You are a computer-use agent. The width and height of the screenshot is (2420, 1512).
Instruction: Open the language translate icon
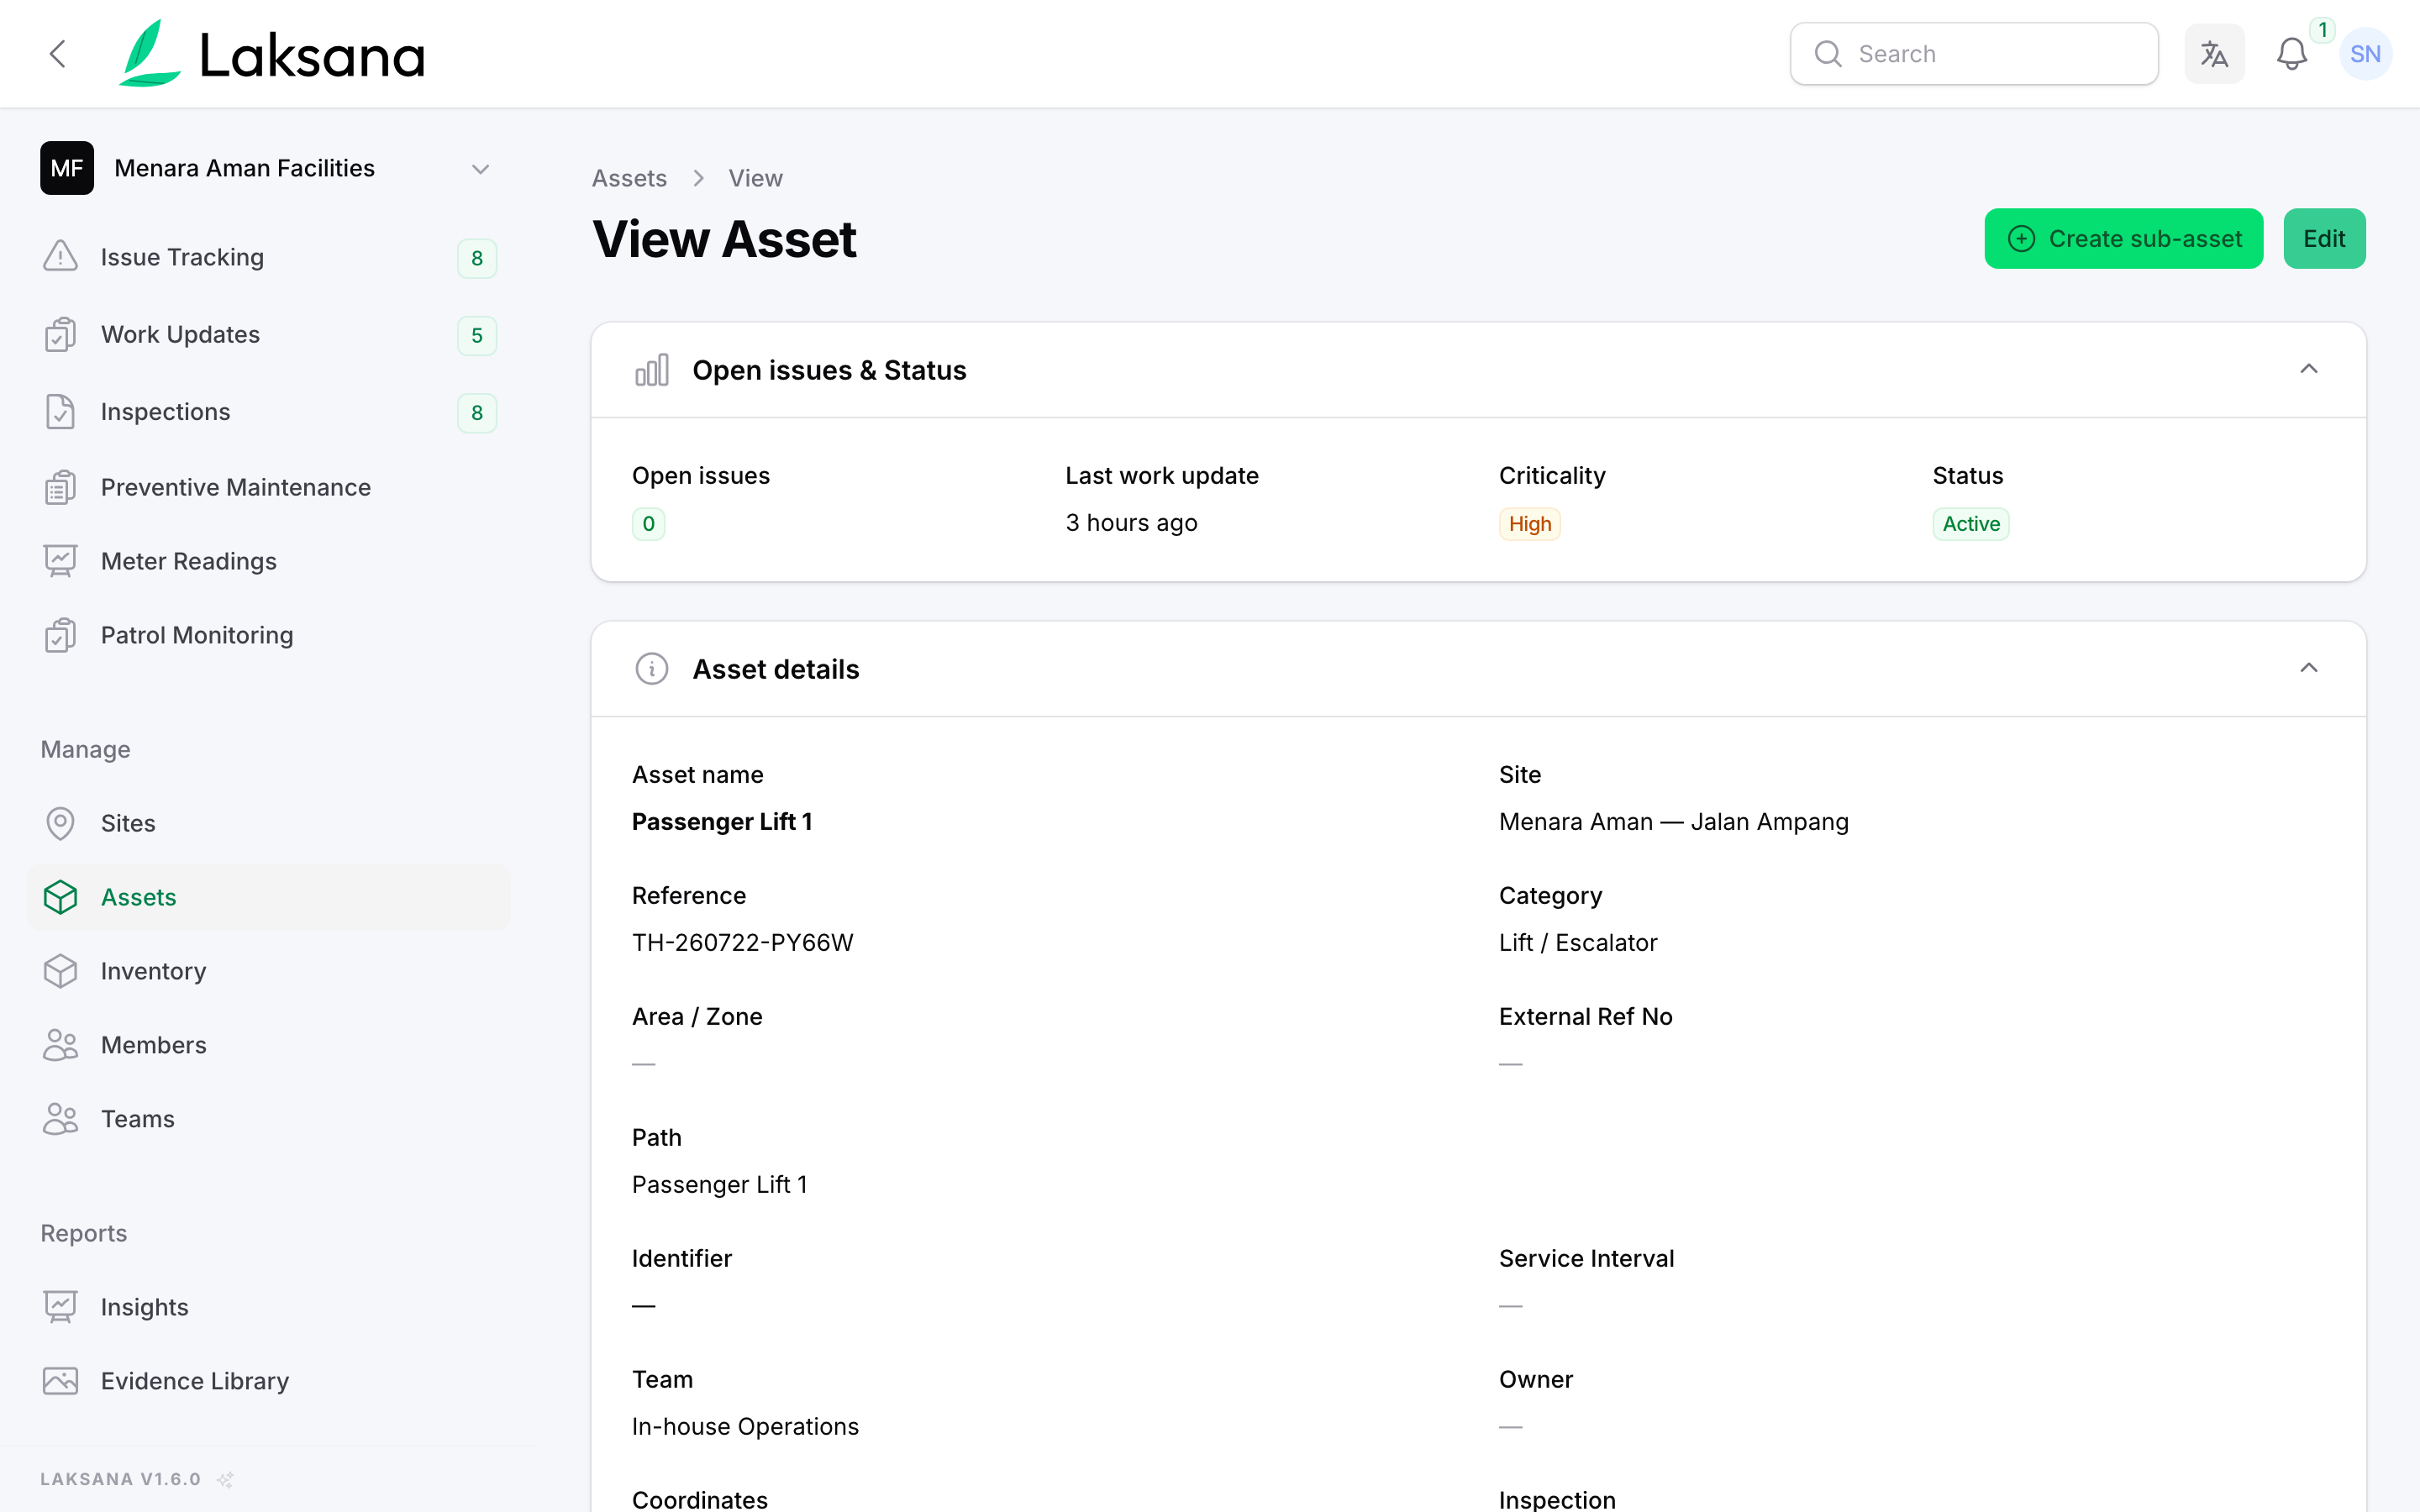pos(2214,54)
